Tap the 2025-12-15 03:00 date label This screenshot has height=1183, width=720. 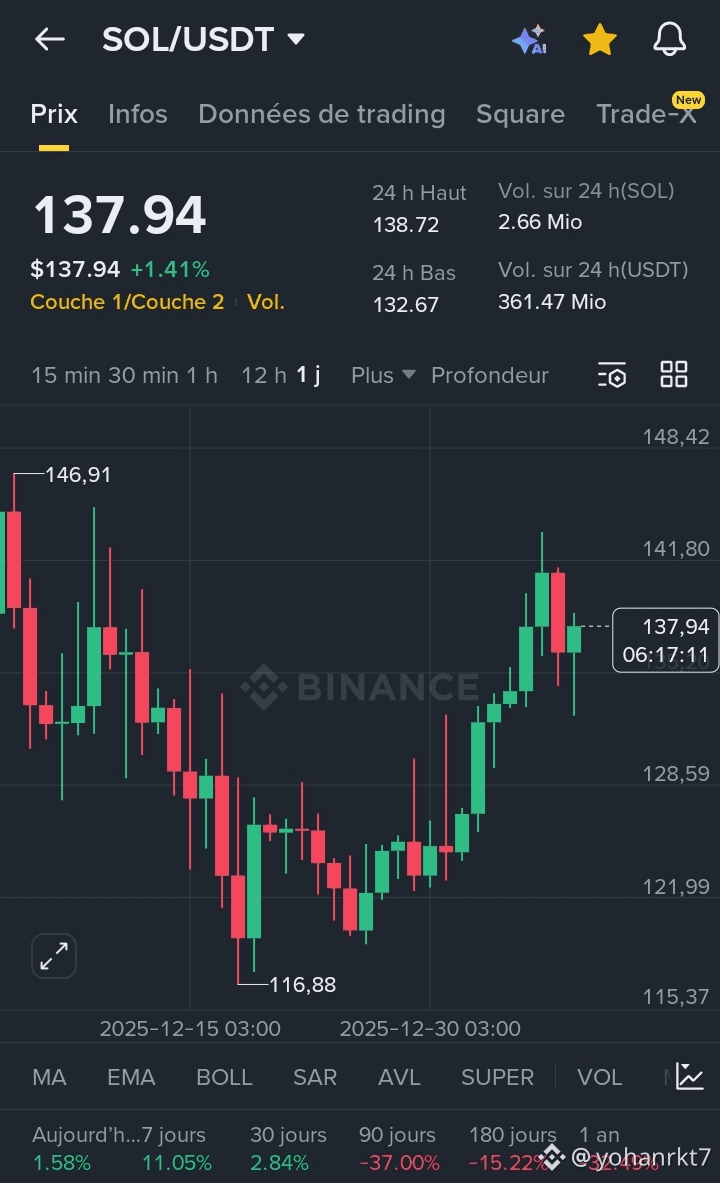190,1028
